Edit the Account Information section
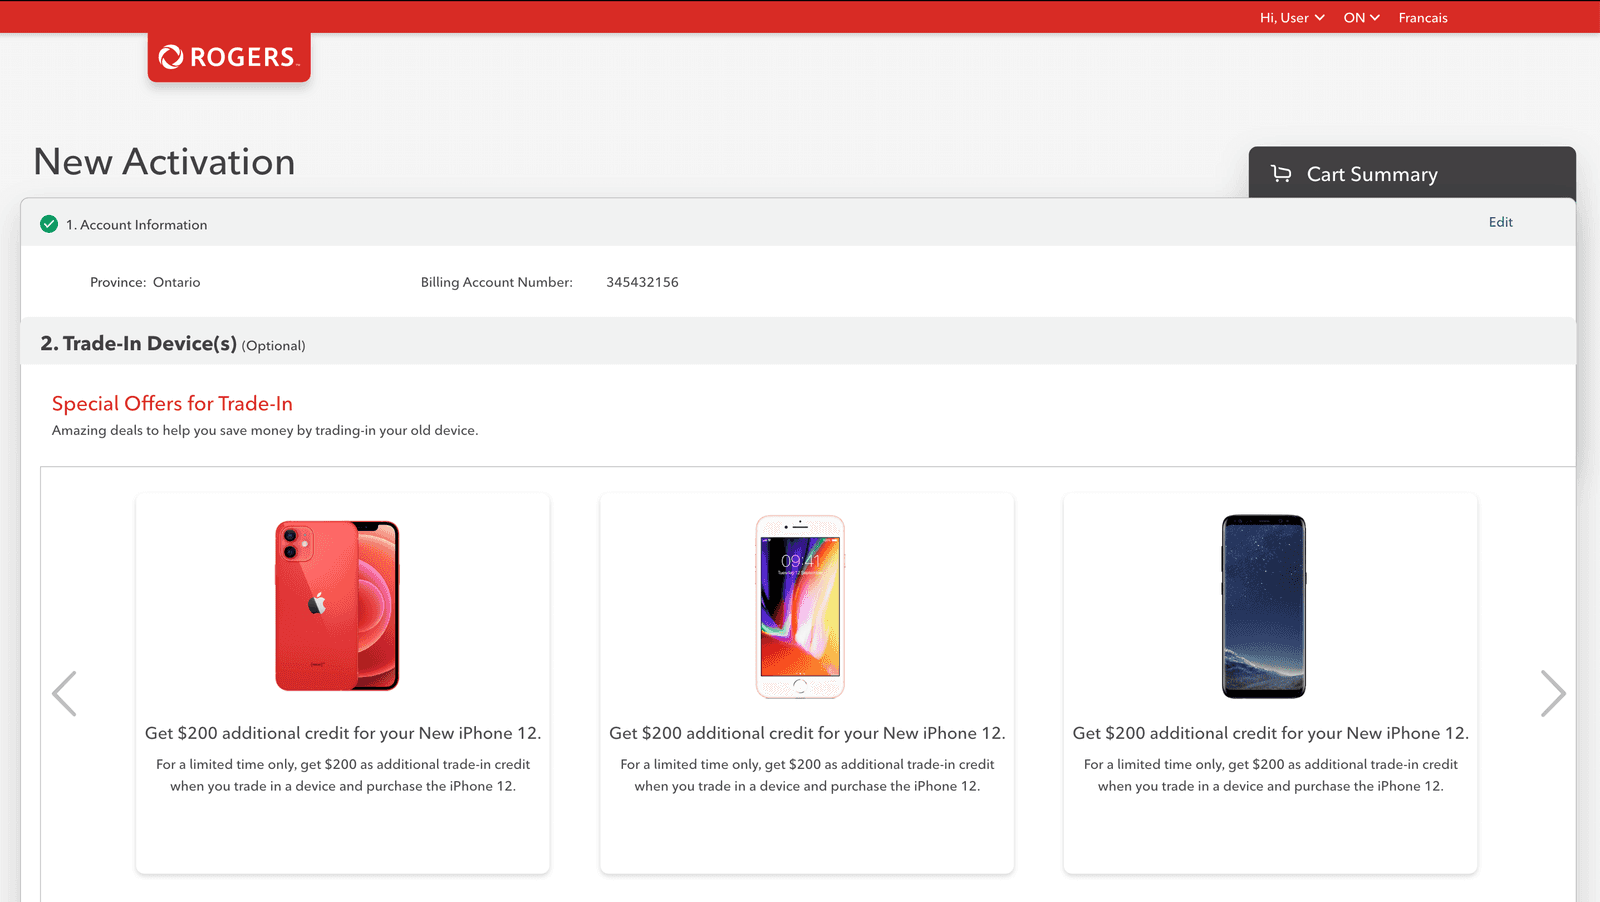Screen dimensions: 1600x902 1500,222
